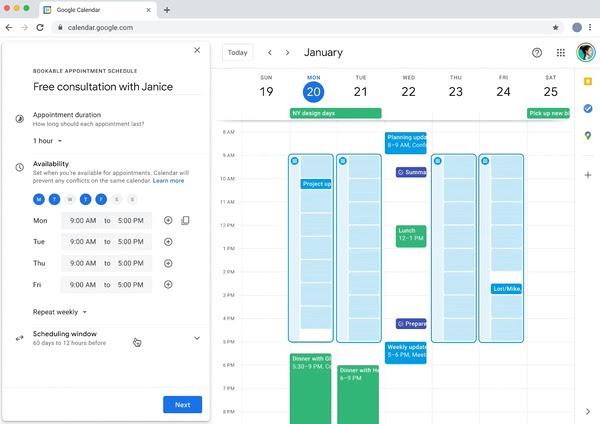Add another time period for Fri
Image resolution: width=600 pixels, height=424 pixels.
168,284
